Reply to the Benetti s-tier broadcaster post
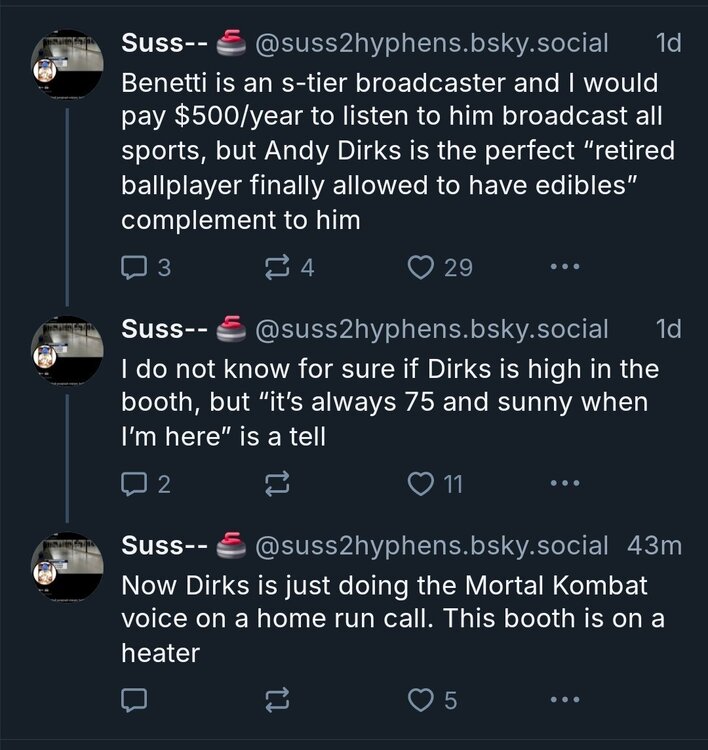This screenshot has width=708, height=750. 134,267
